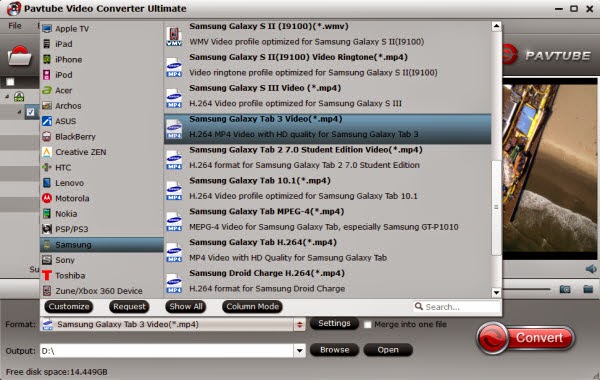Select the Nokia device category
The width and height of the screenshot is (600, 380).
[x=102, y=214]
